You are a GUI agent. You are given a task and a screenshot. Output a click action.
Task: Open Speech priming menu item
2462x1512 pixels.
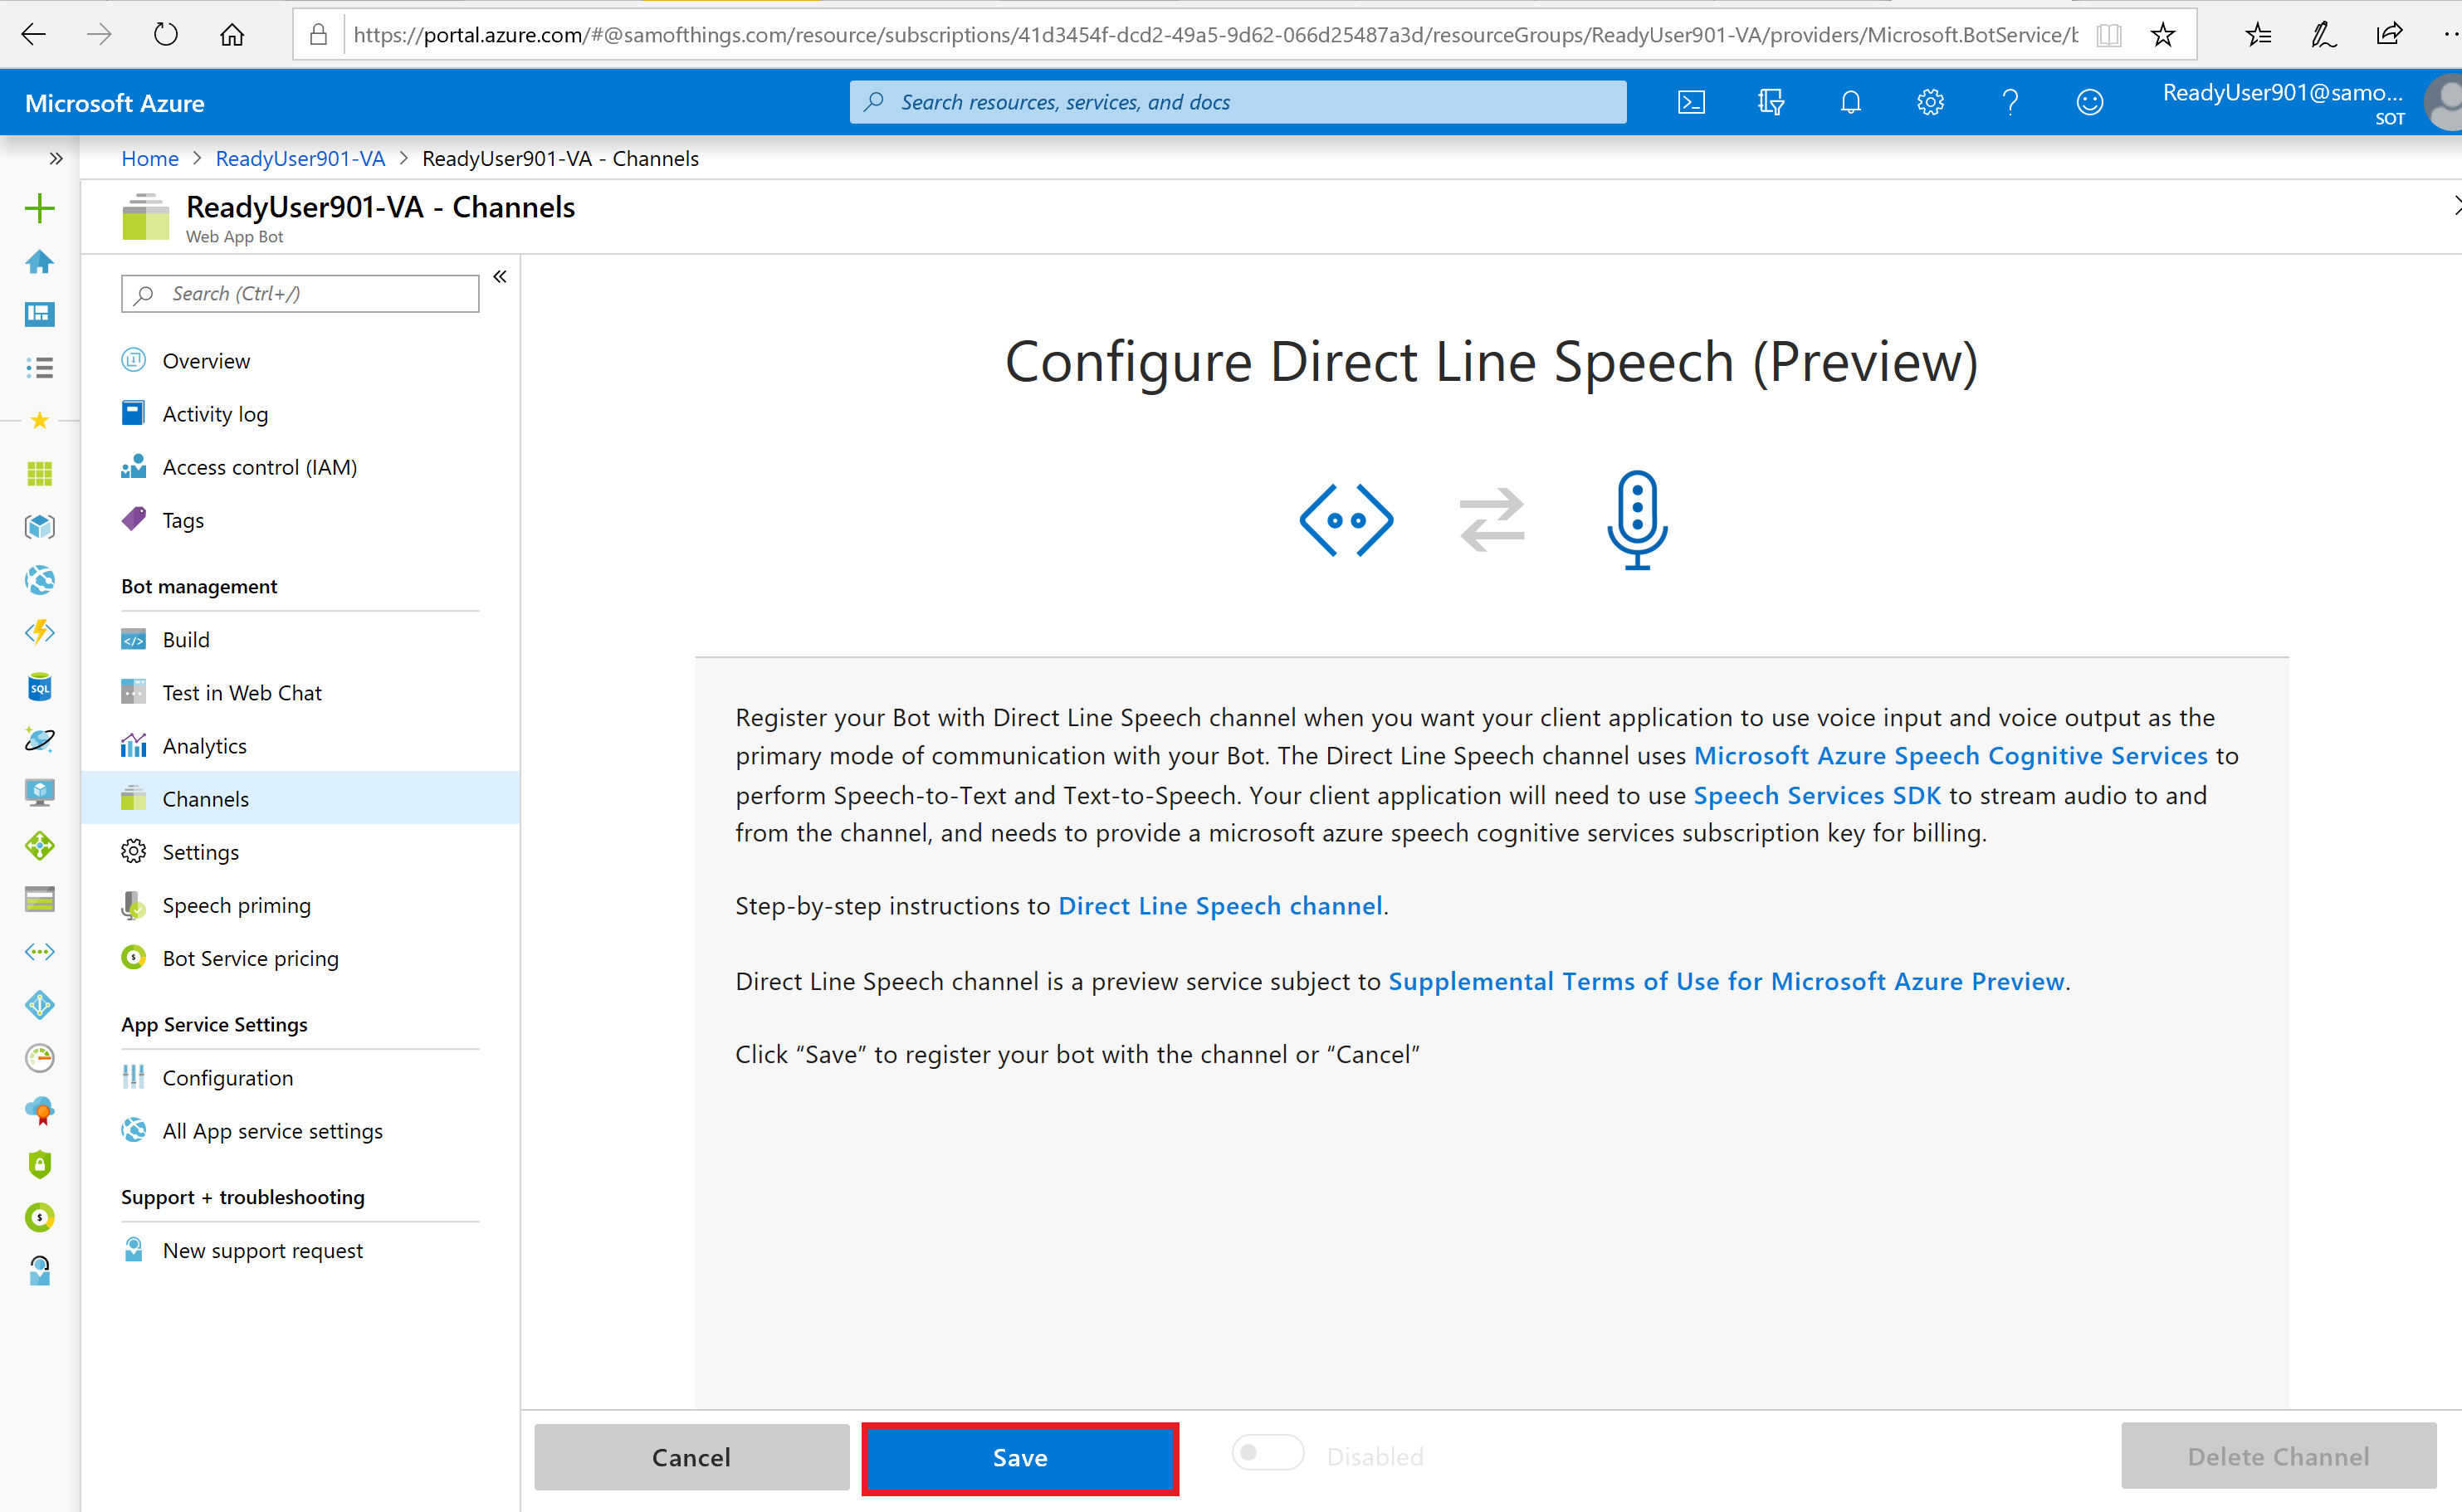point(236,905)
